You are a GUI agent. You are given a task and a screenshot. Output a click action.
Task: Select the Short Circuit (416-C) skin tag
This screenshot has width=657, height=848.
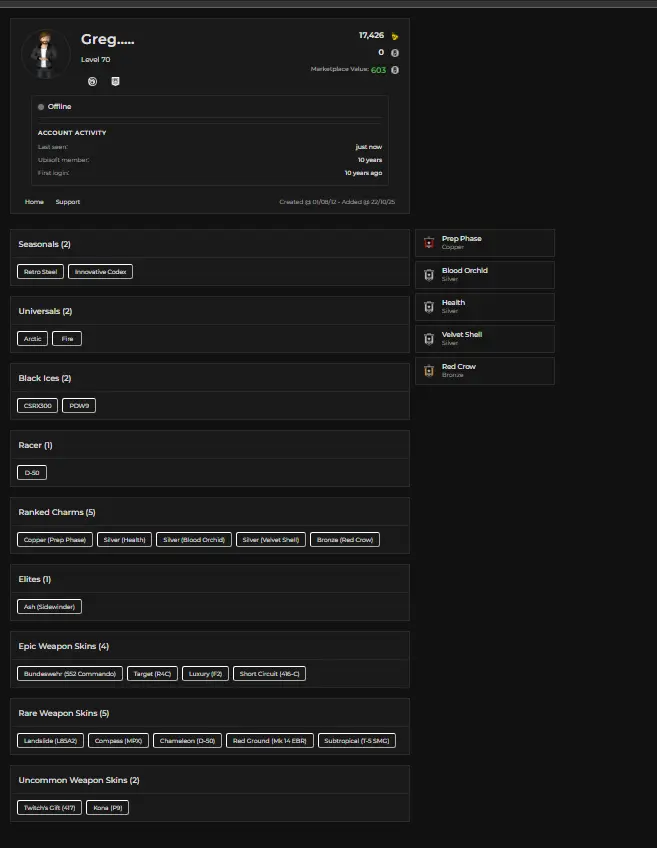[269, 674]
